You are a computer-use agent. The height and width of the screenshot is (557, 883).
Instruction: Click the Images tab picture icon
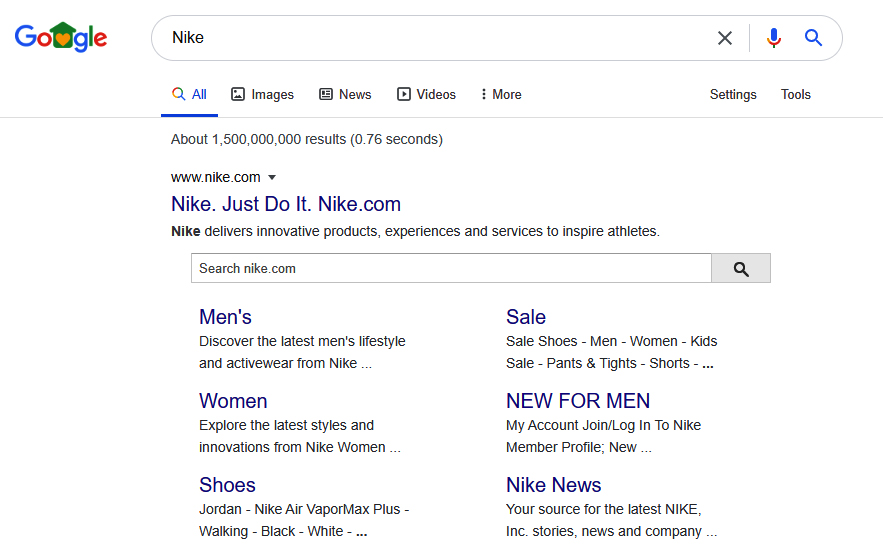pos(238,94)
